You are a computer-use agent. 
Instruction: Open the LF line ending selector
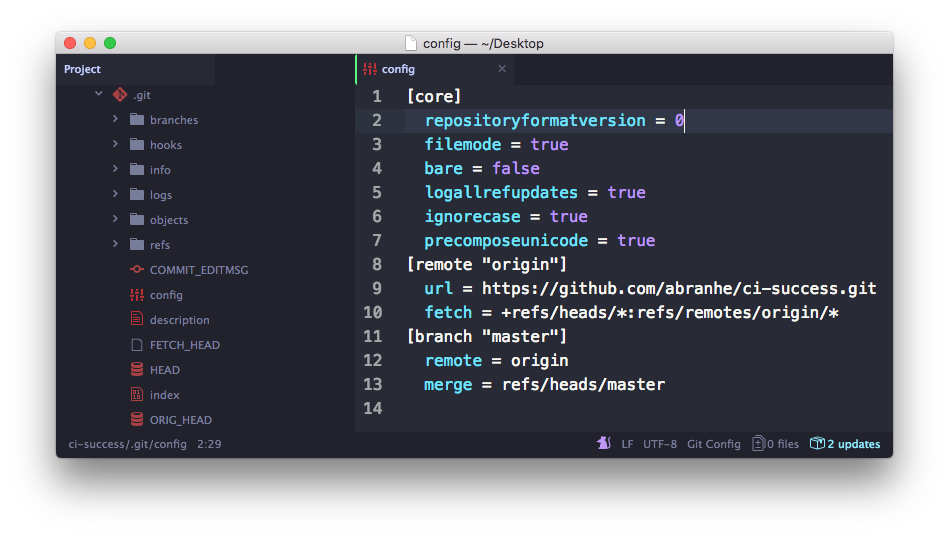point(627,444)
